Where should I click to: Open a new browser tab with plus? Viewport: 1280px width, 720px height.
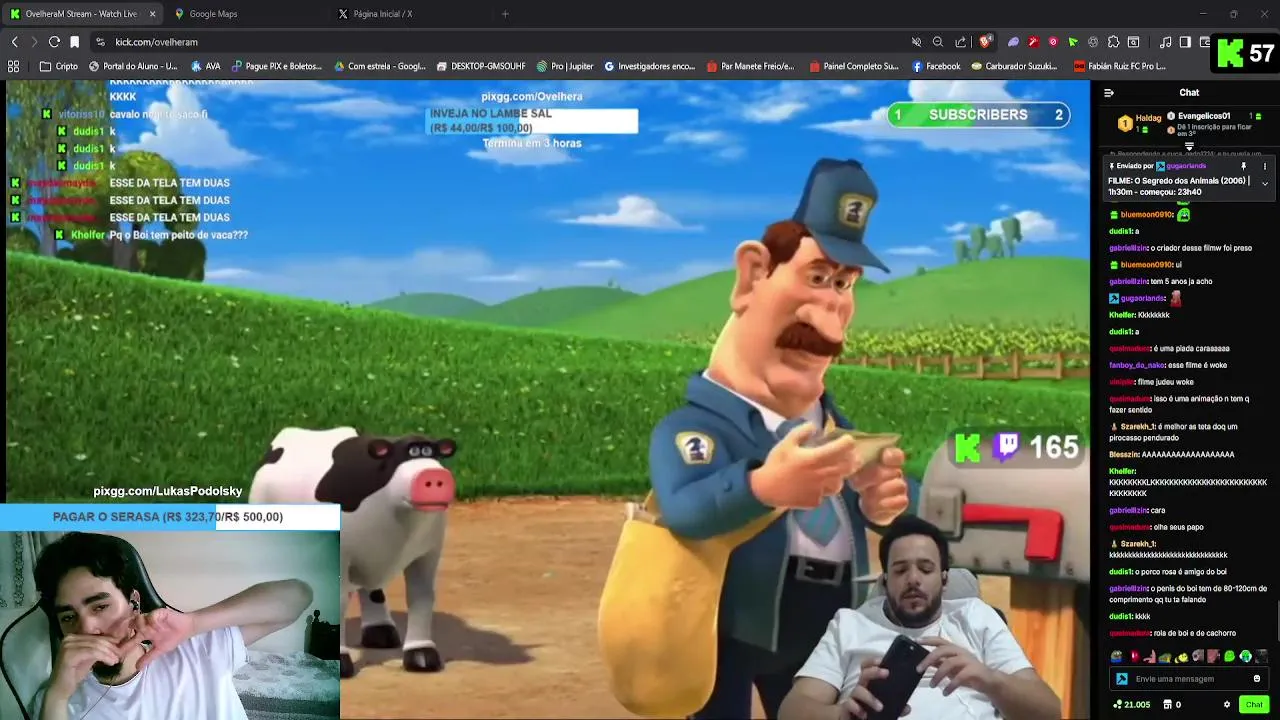(x=505, y=14)
